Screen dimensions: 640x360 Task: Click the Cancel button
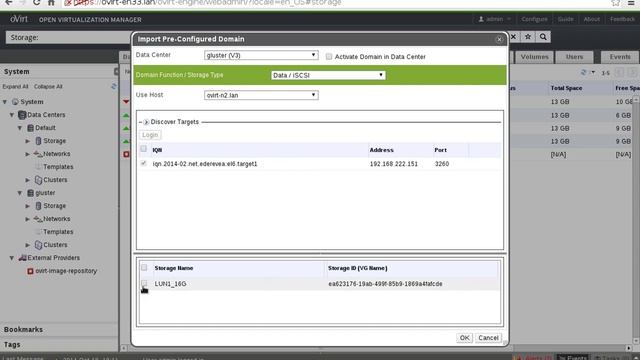(x=488, y=338)
